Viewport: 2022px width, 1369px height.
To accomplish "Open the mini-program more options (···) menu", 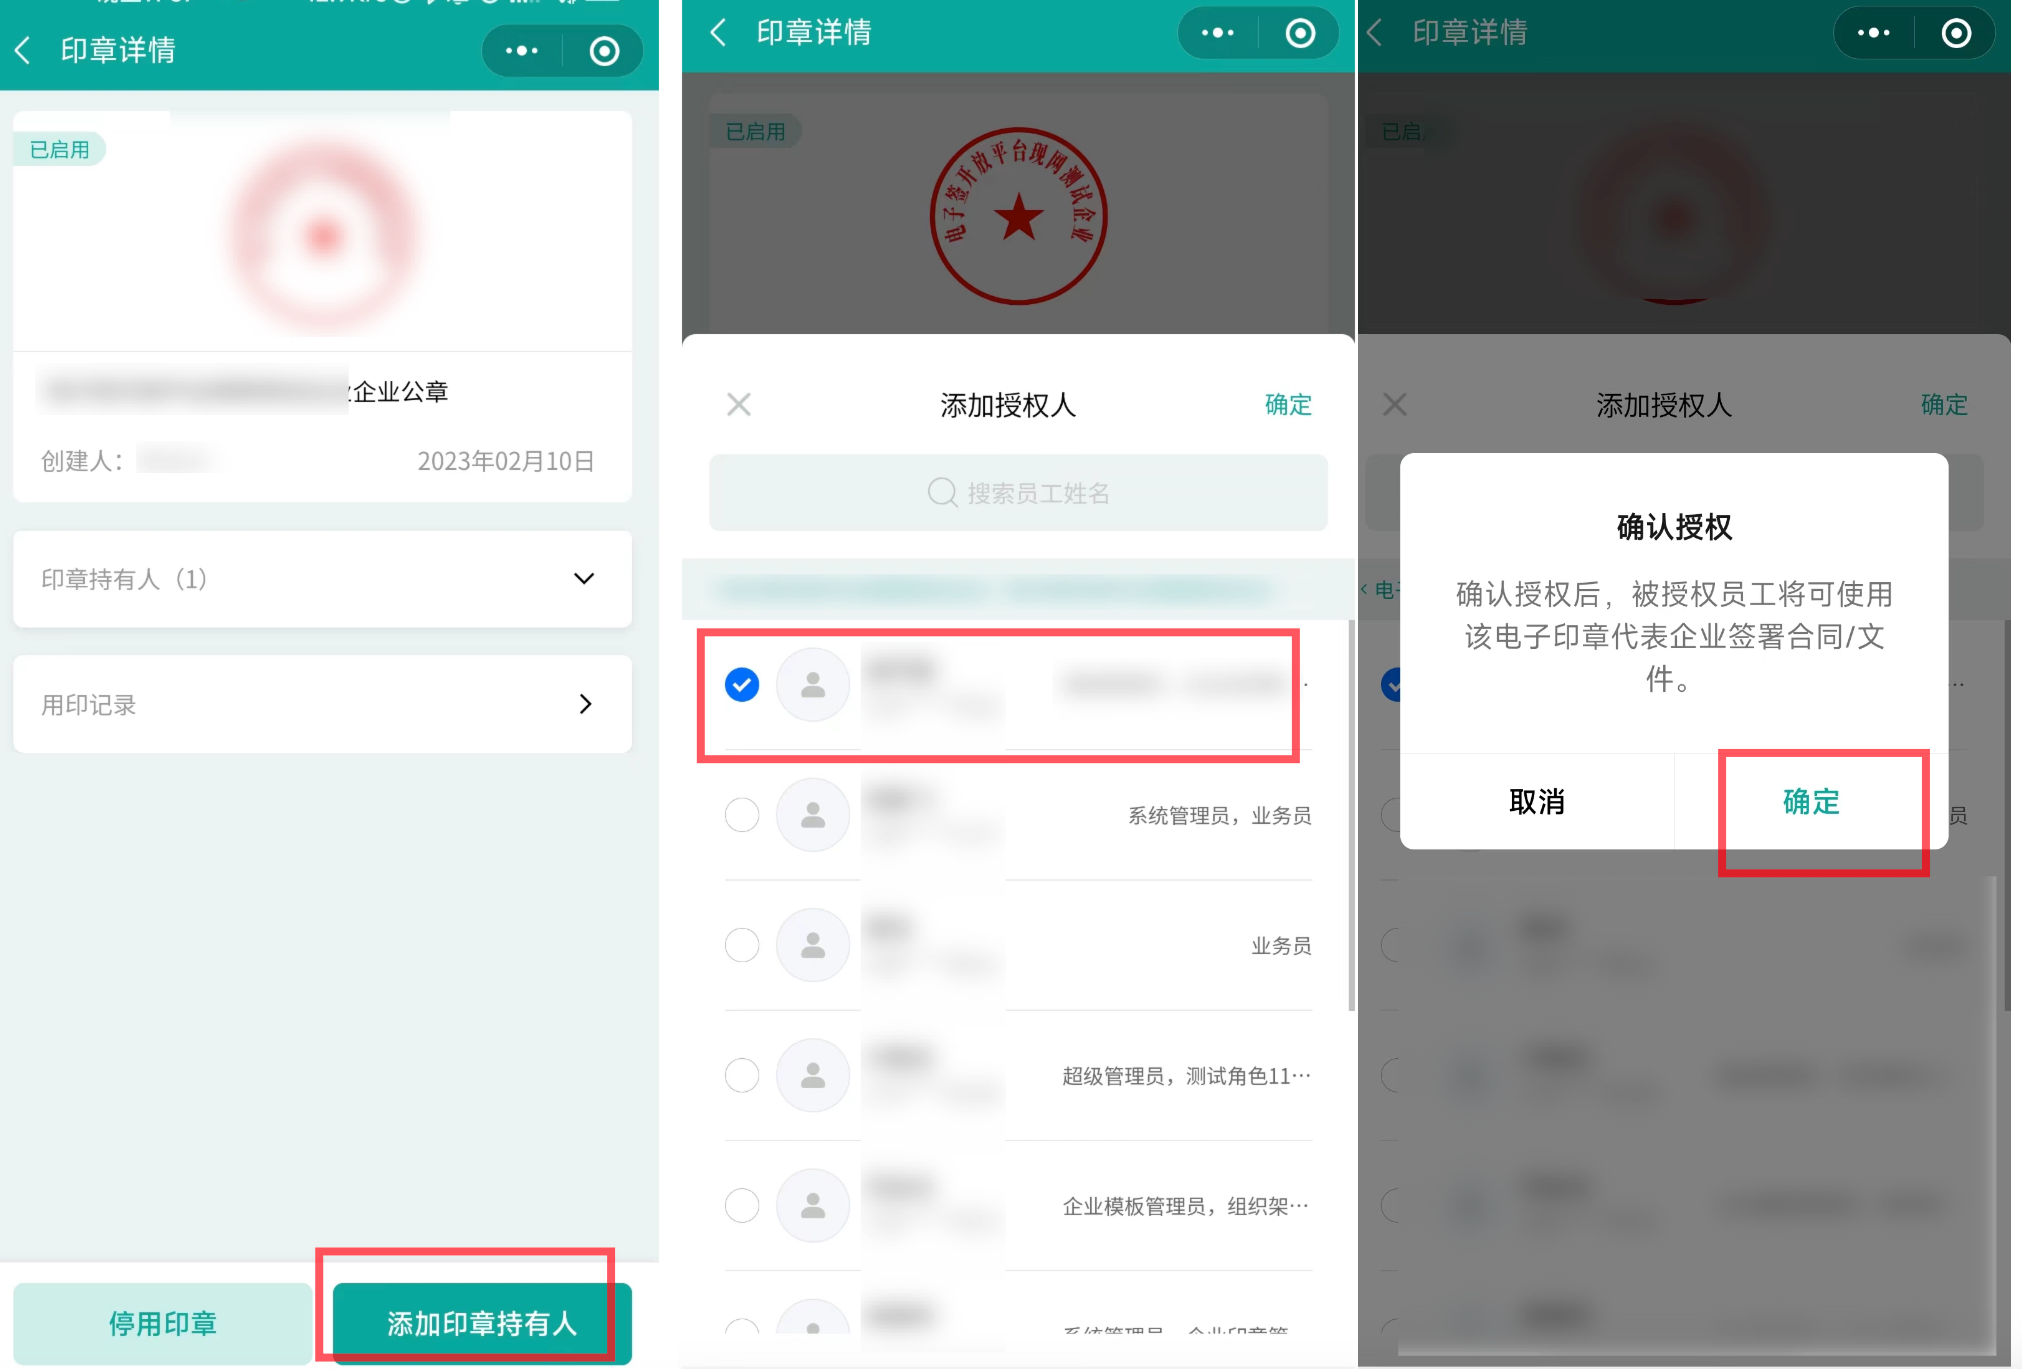I will point(521,50).
